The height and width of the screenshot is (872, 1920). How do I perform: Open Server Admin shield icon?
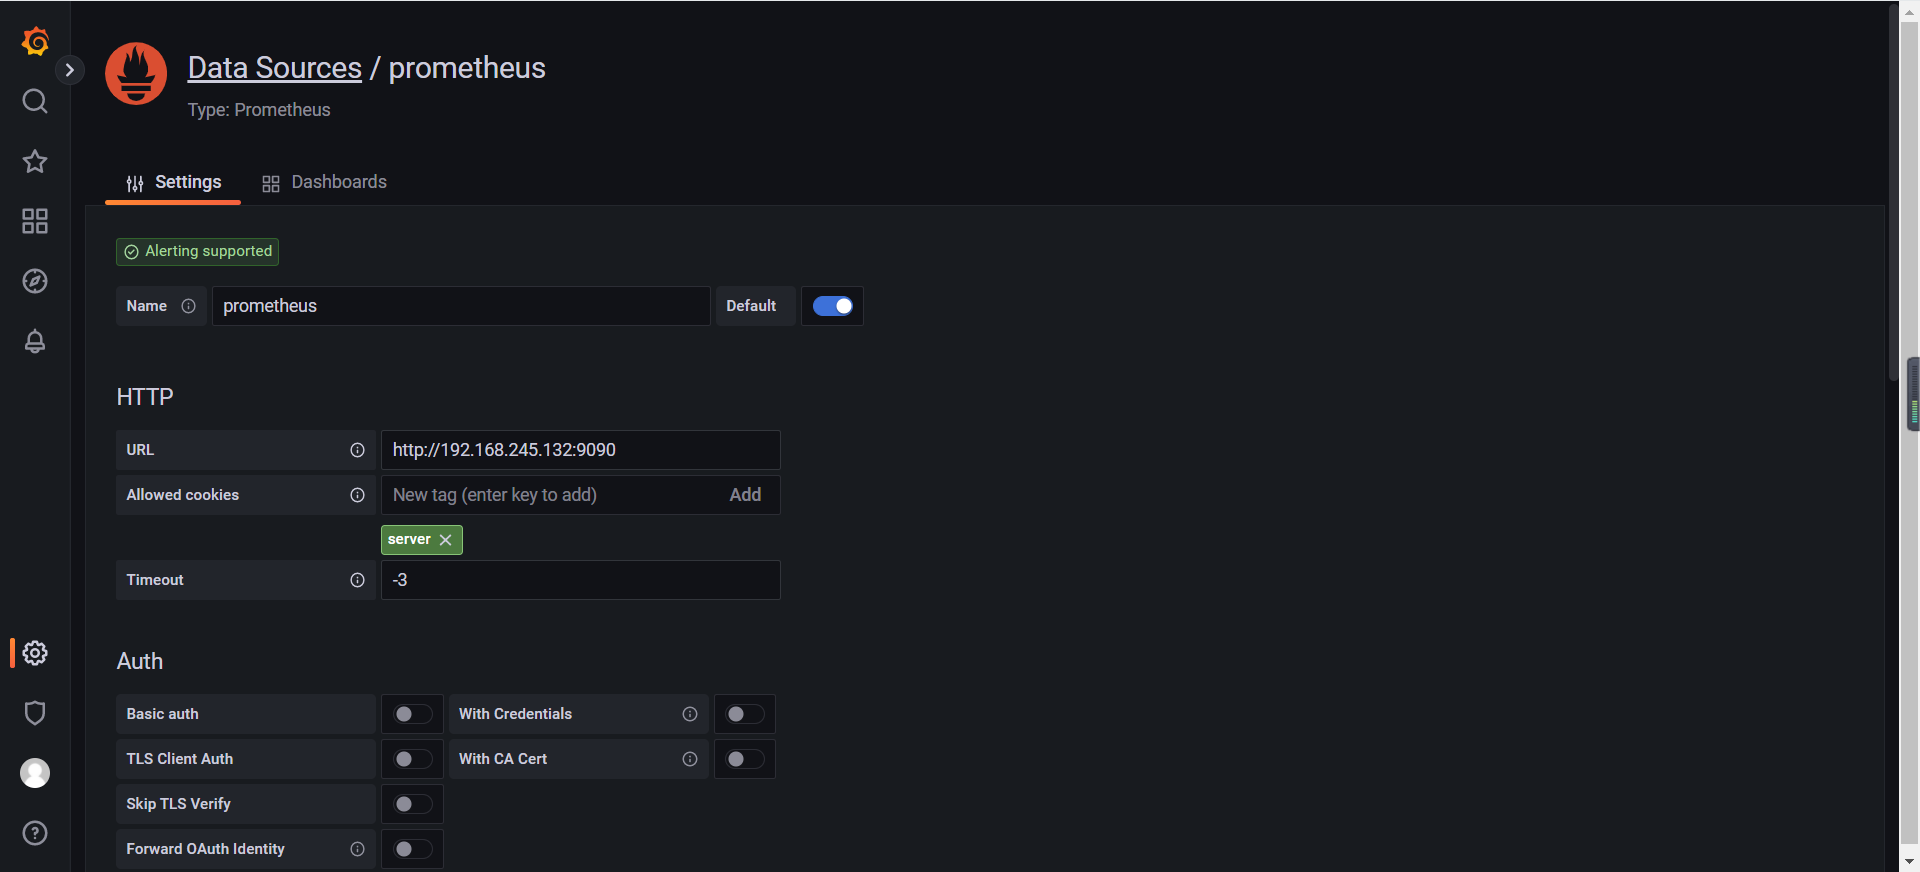pos(35,713)
